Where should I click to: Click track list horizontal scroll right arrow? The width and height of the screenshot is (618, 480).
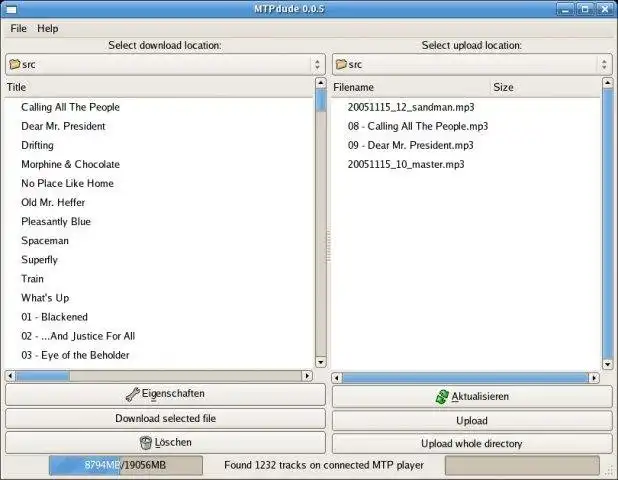point(307,376)
